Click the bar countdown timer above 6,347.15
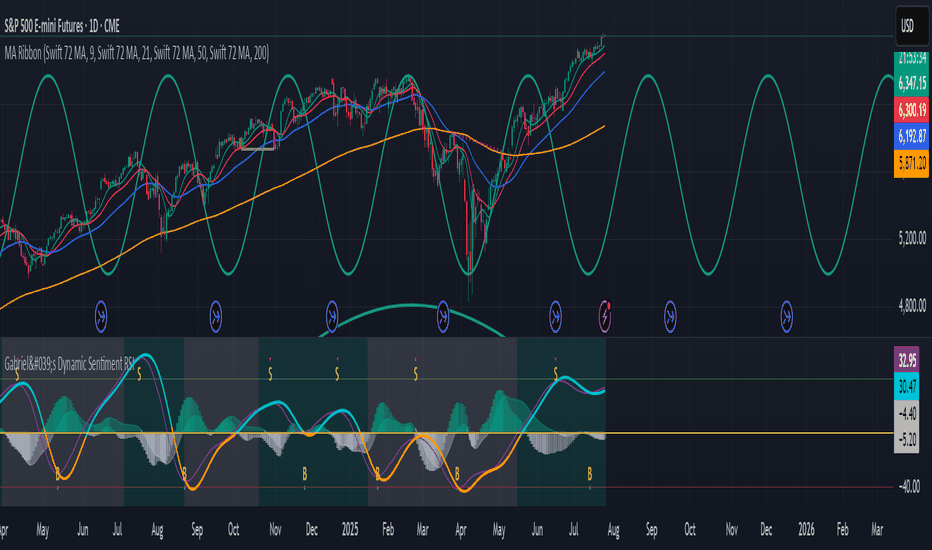Image resolution: width=932 pixels, height=550 pixels. pos(911,59)
